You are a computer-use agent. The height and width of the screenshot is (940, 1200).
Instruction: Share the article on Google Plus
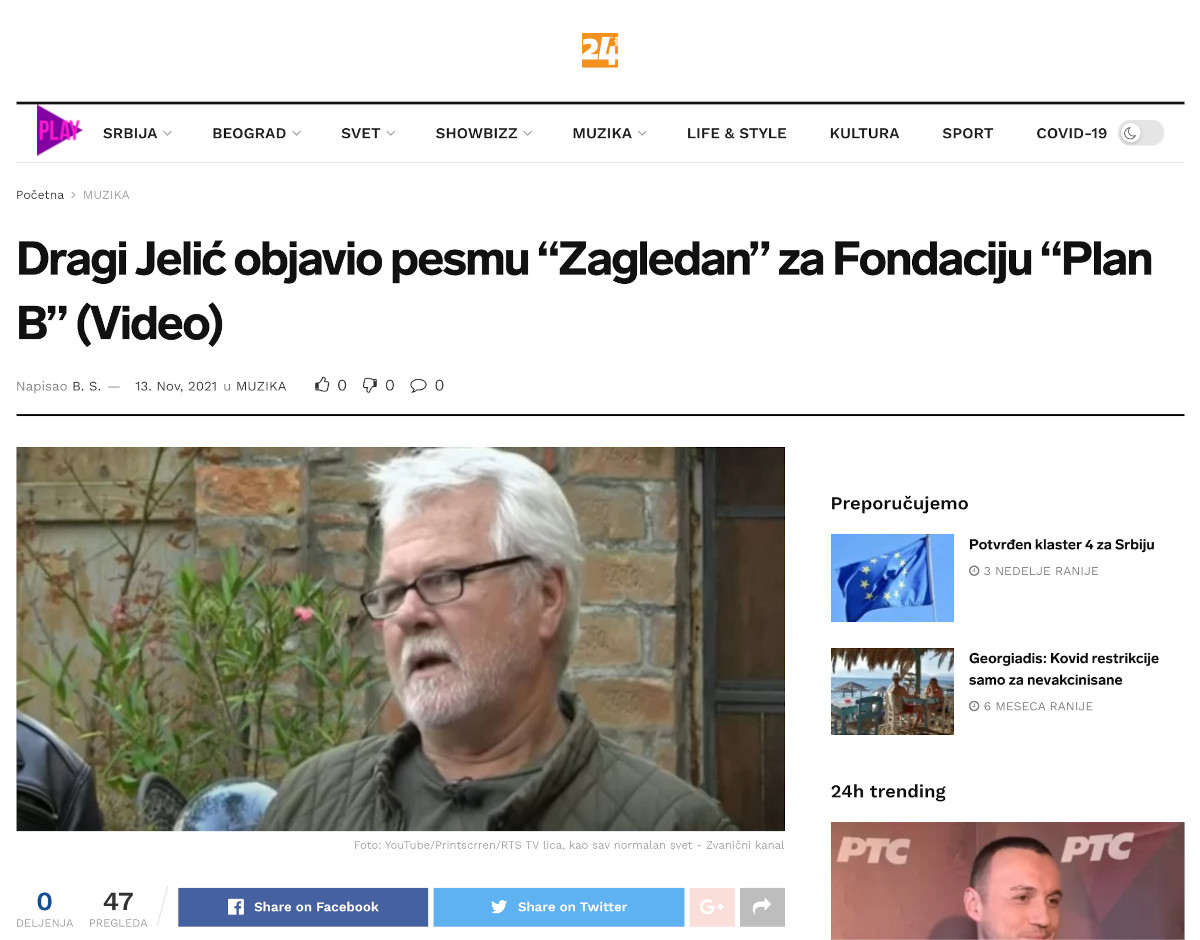point(712,907)
